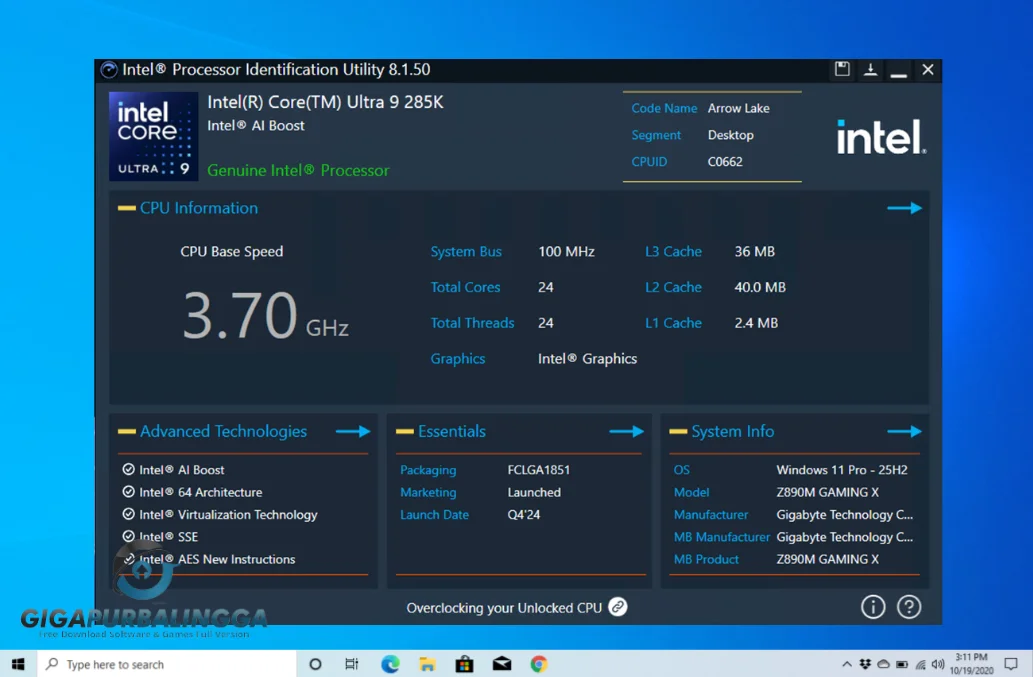Click the Code Name label

(664, 108)
